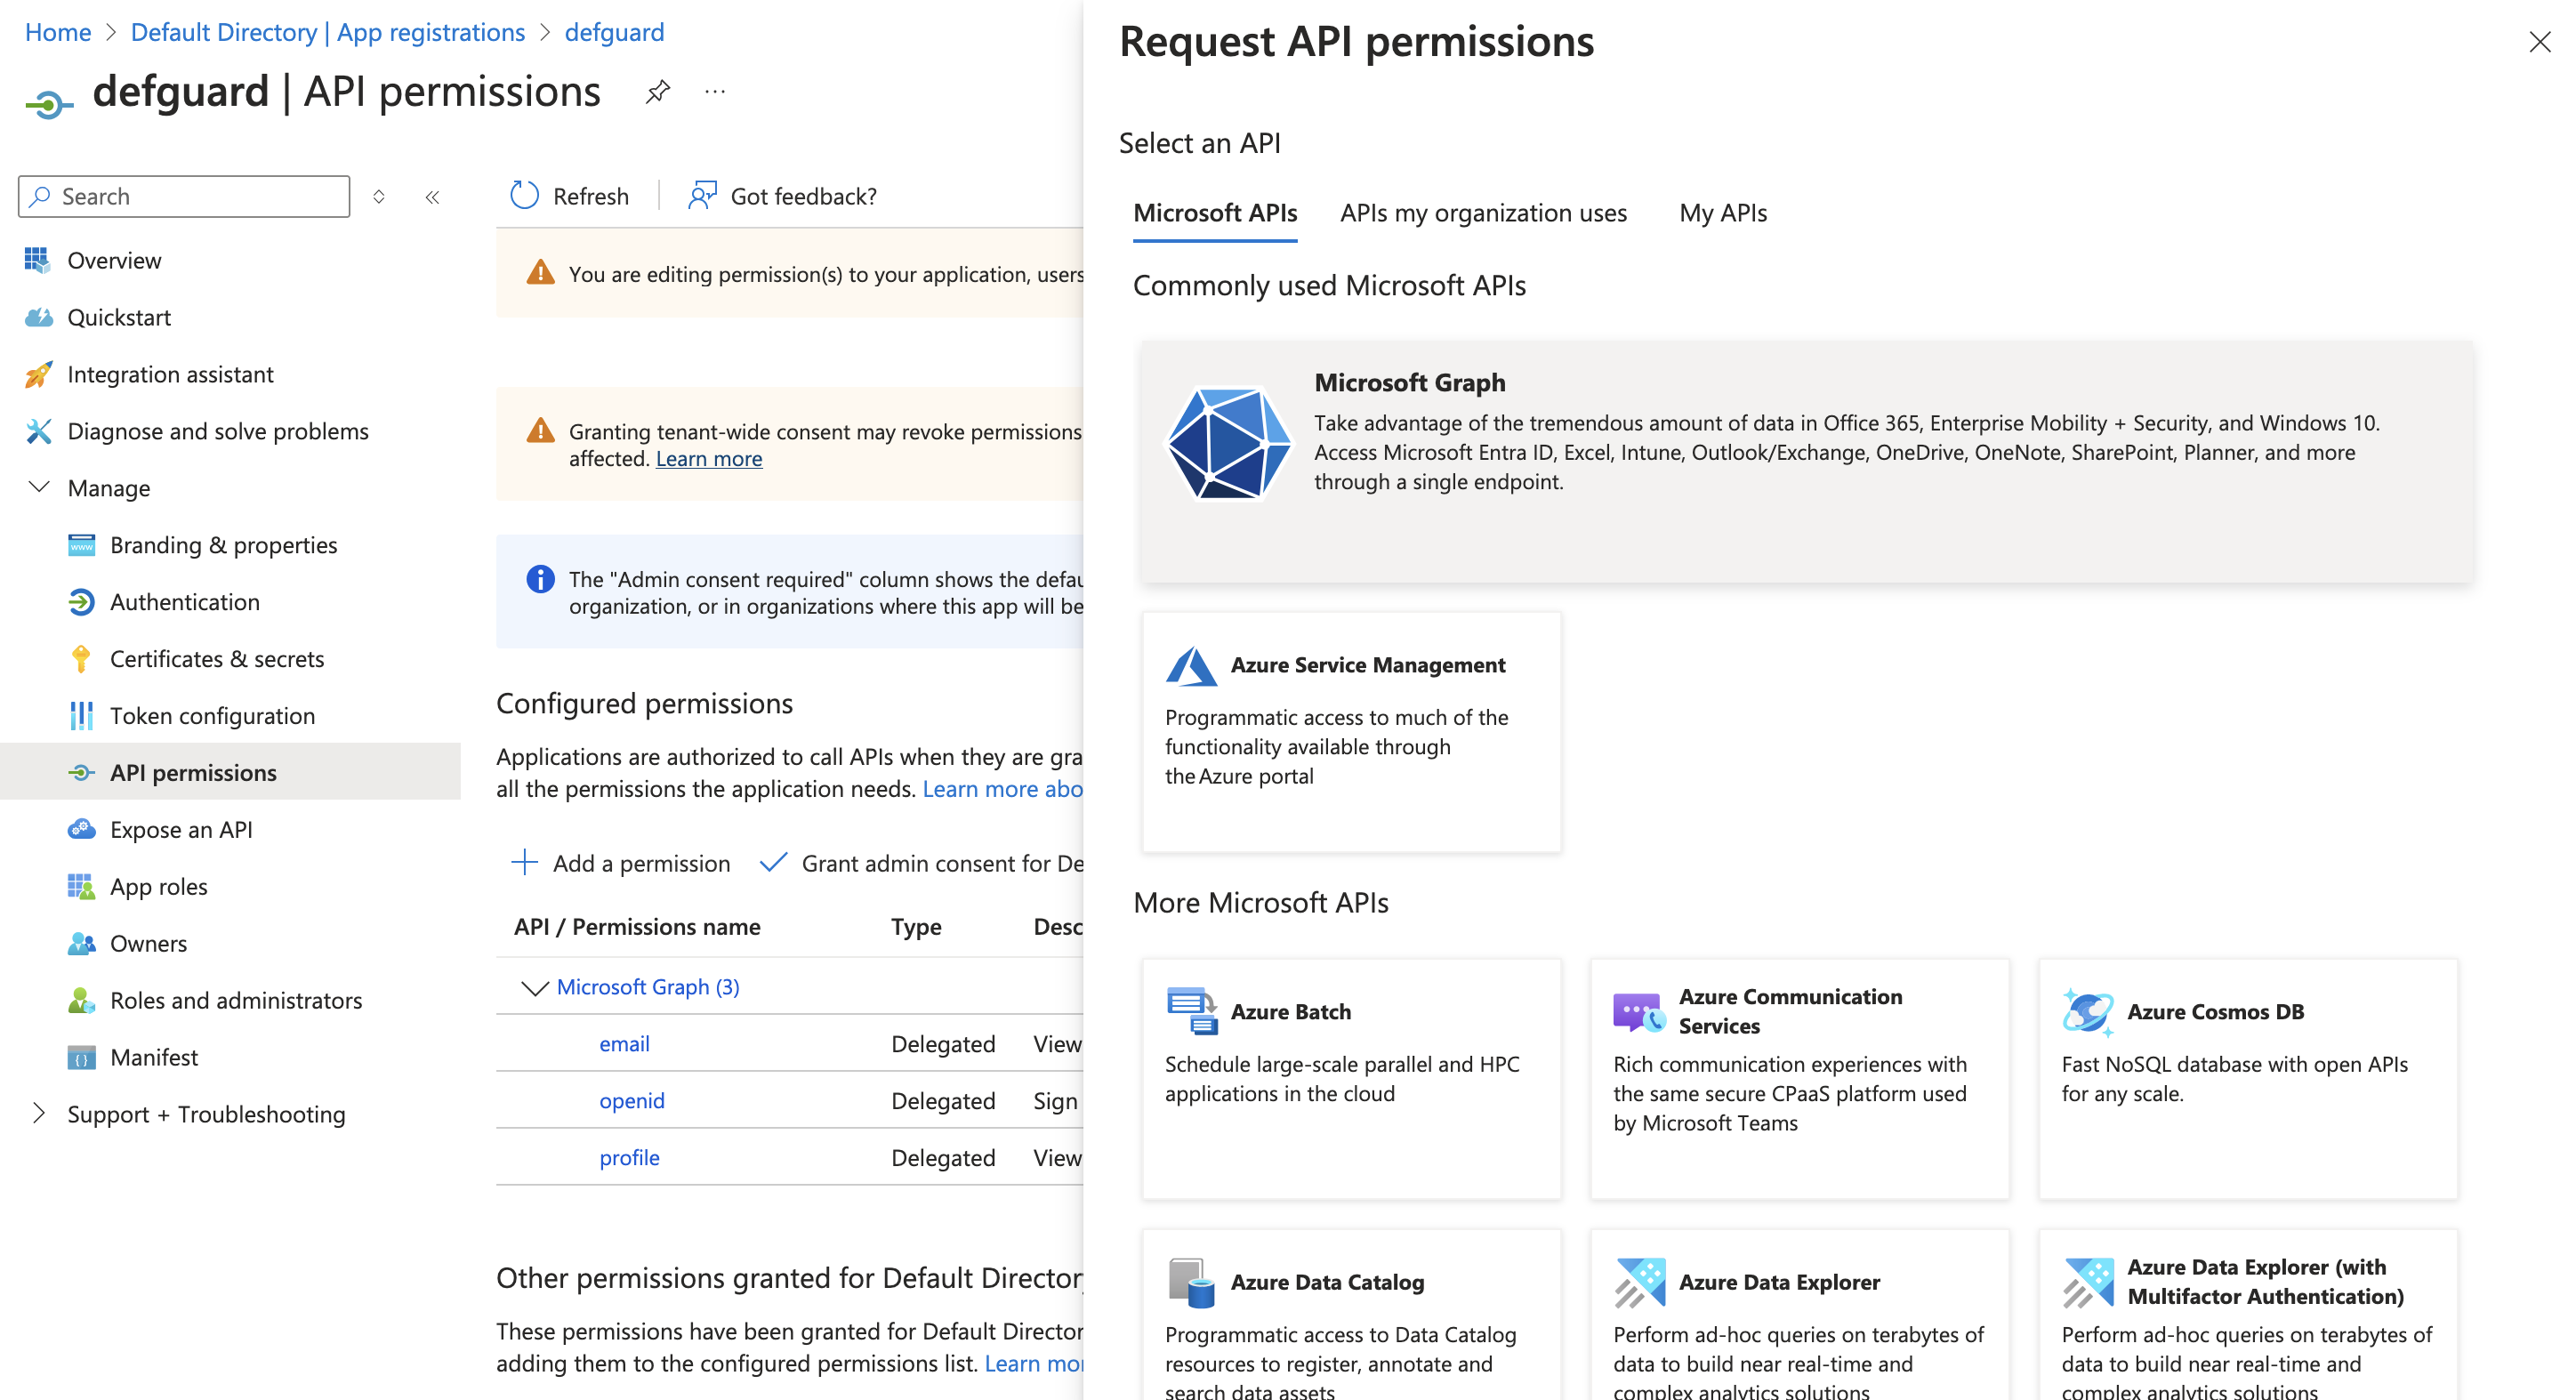Click Add a permission button
Image resolution: width=2576 pixels, height=1400 pixels.
pyautogui.click(x=621, y=862)
